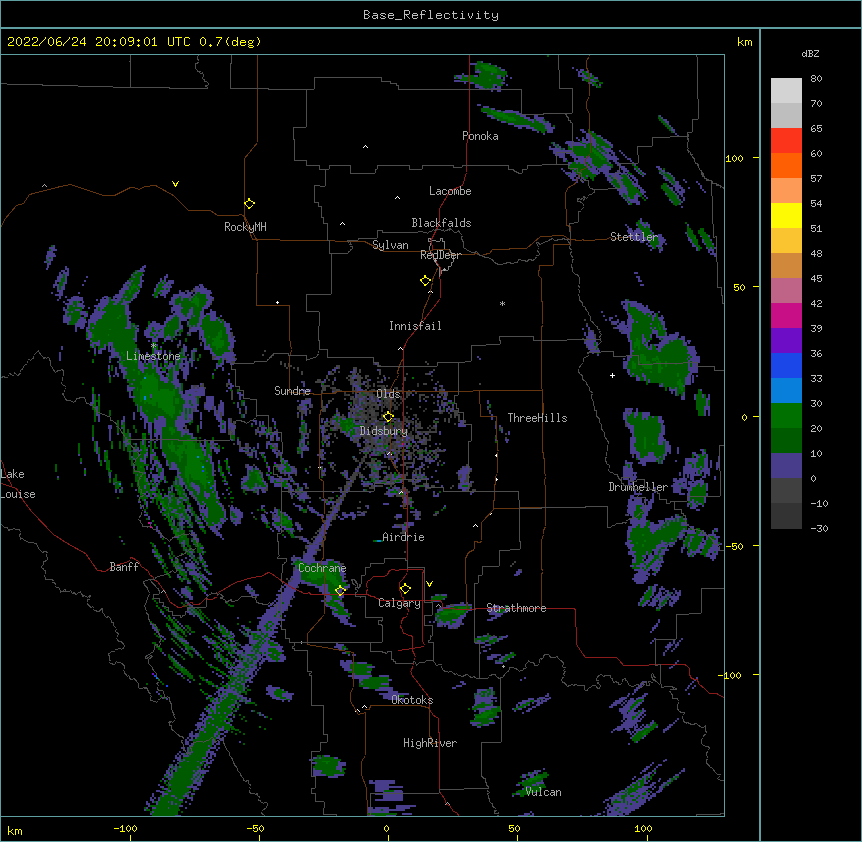Image resolution: width=862 pixels, height=842 pixels.
Task: Click the Lake Louise label
Action: pos(18,484)
